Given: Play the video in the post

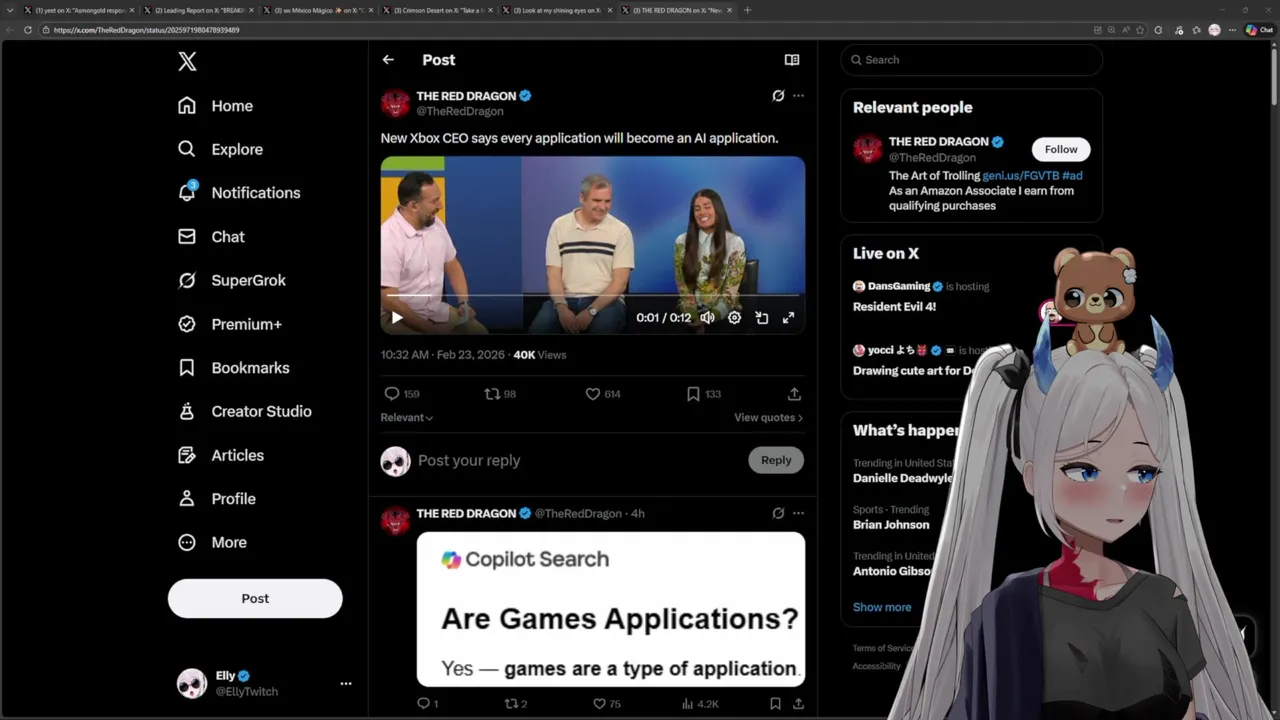Looking at the screenshot, I should coord(397,318).
